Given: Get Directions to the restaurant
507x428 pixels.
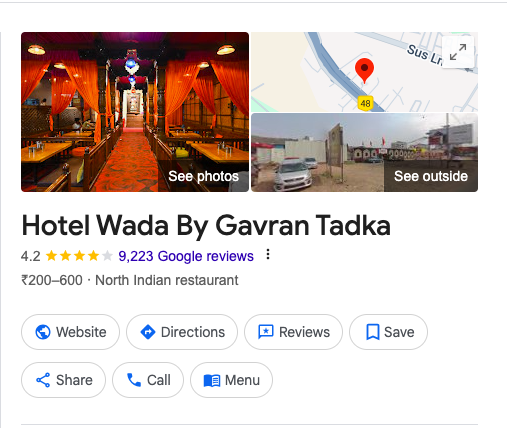Looking at the screenshot, I should click(182, 332).
